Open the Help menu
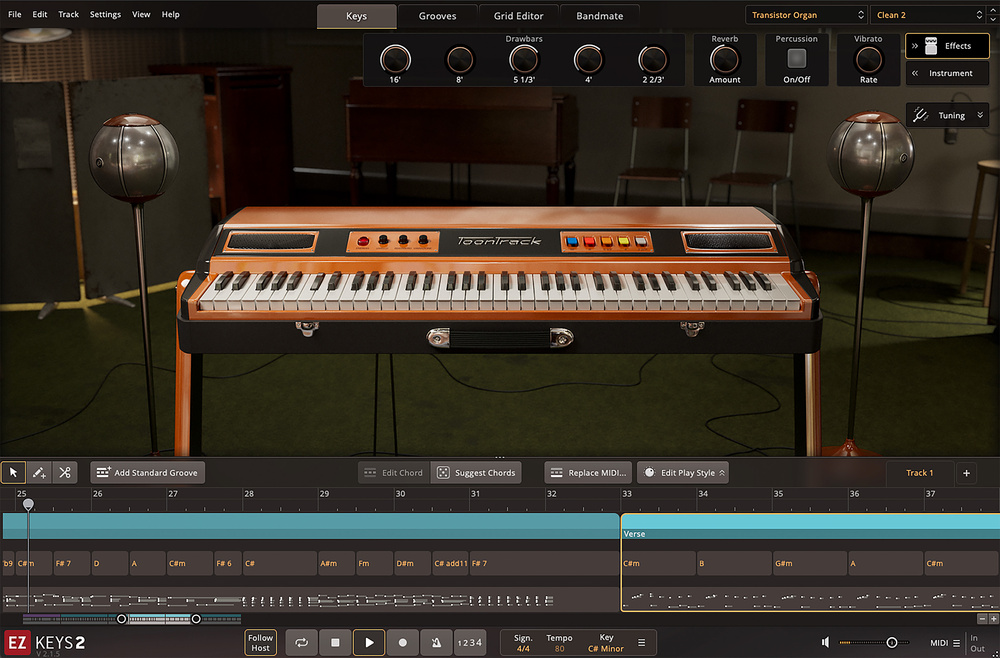Screen dimensions: 1000x658 (170, 14)
